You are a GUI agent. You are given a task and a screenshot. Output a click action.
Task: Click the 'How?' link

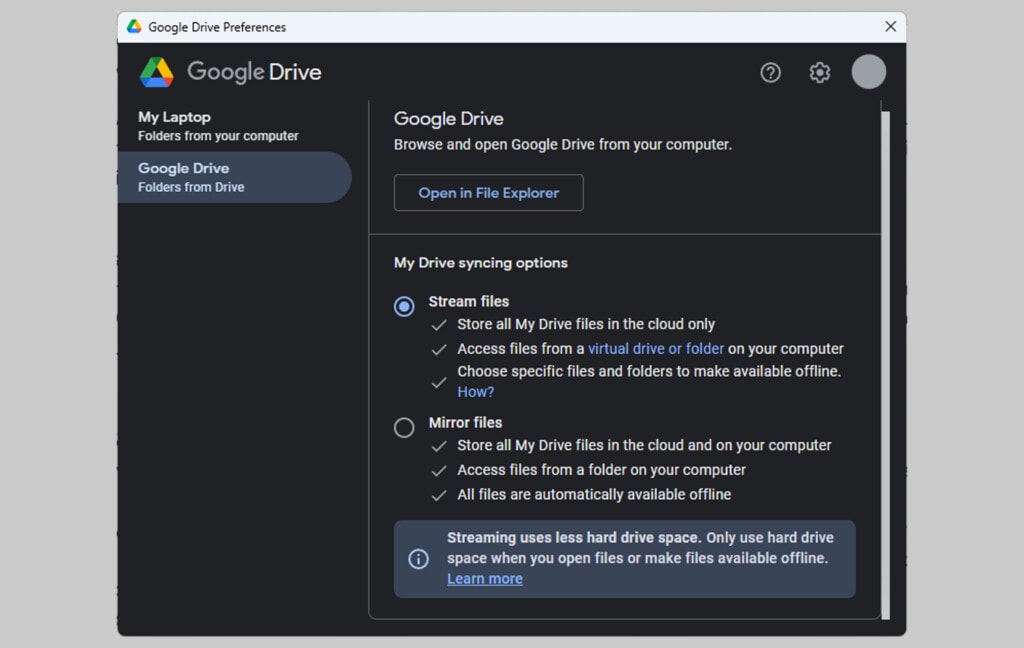coord(475,391)
